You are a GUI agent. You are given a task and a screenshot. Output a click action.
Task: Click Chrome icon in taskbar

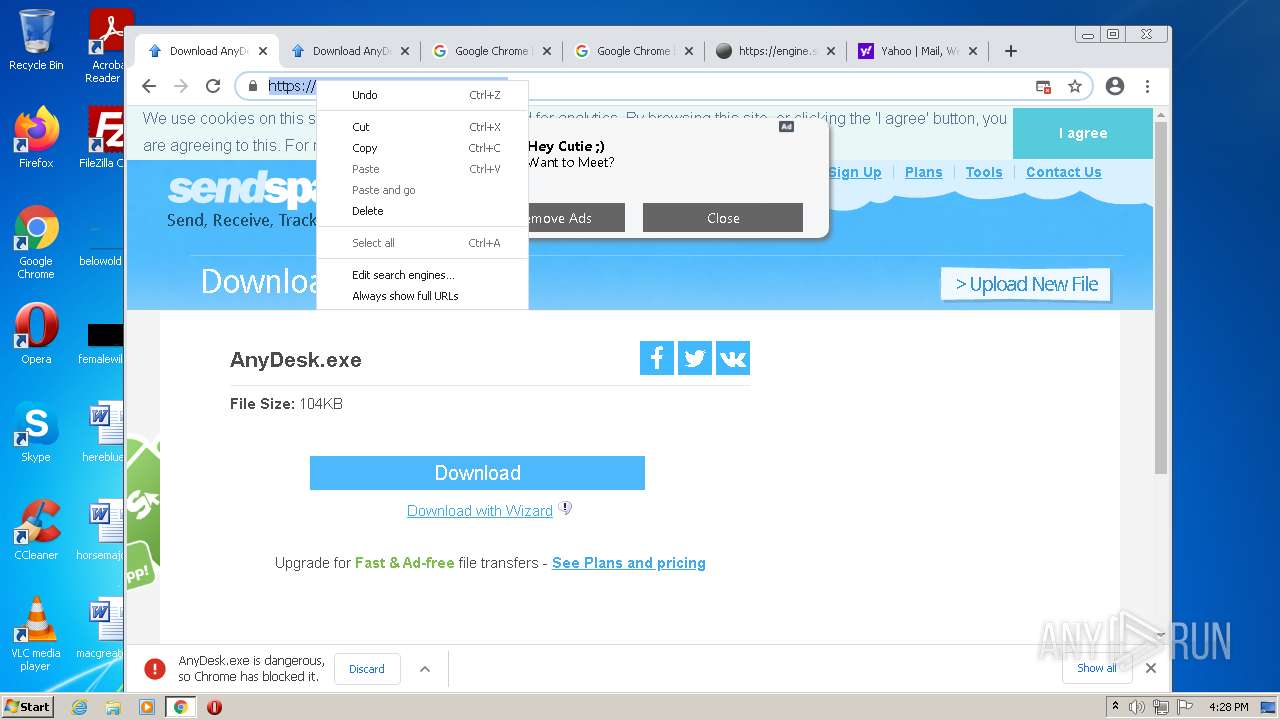click(180, 707)
